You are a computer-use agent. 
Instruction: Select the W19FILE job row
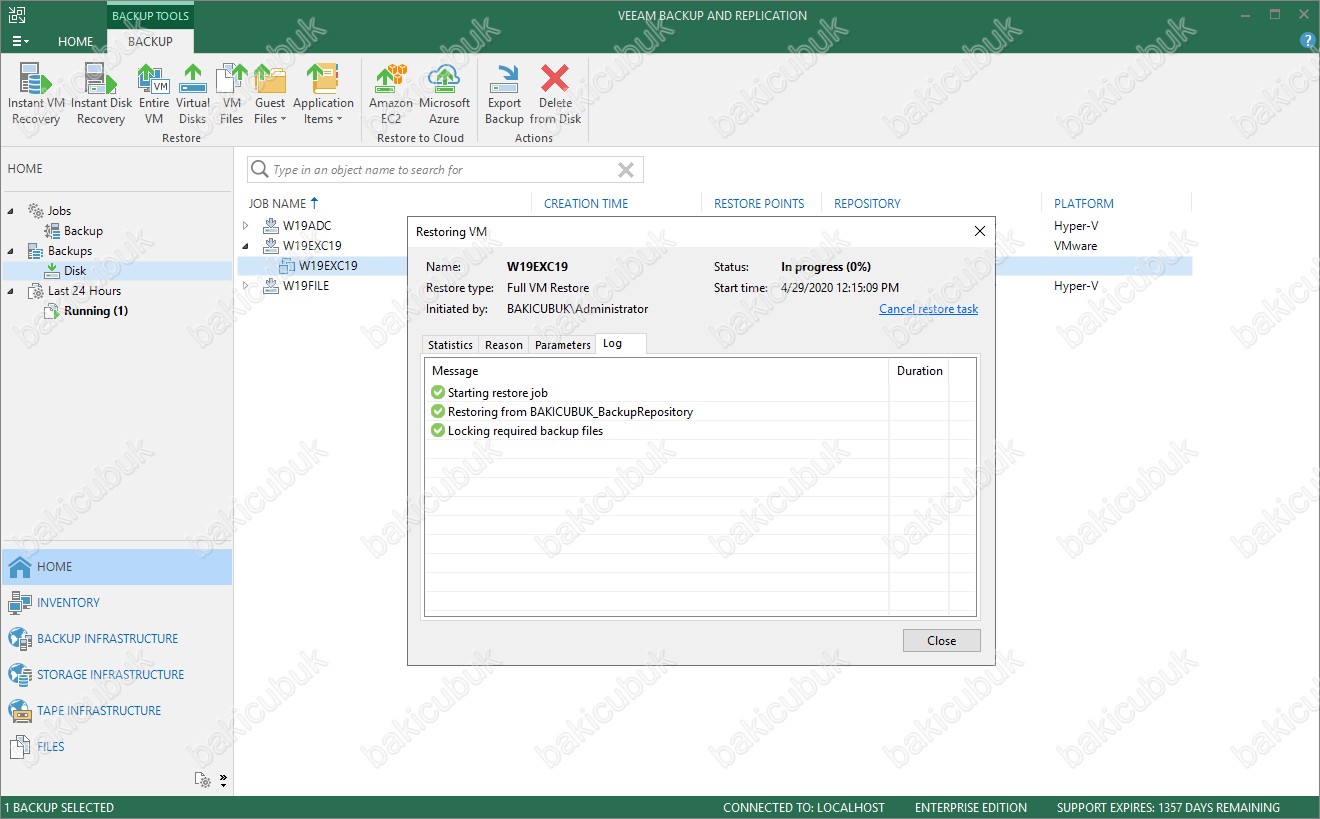[305, 286]
